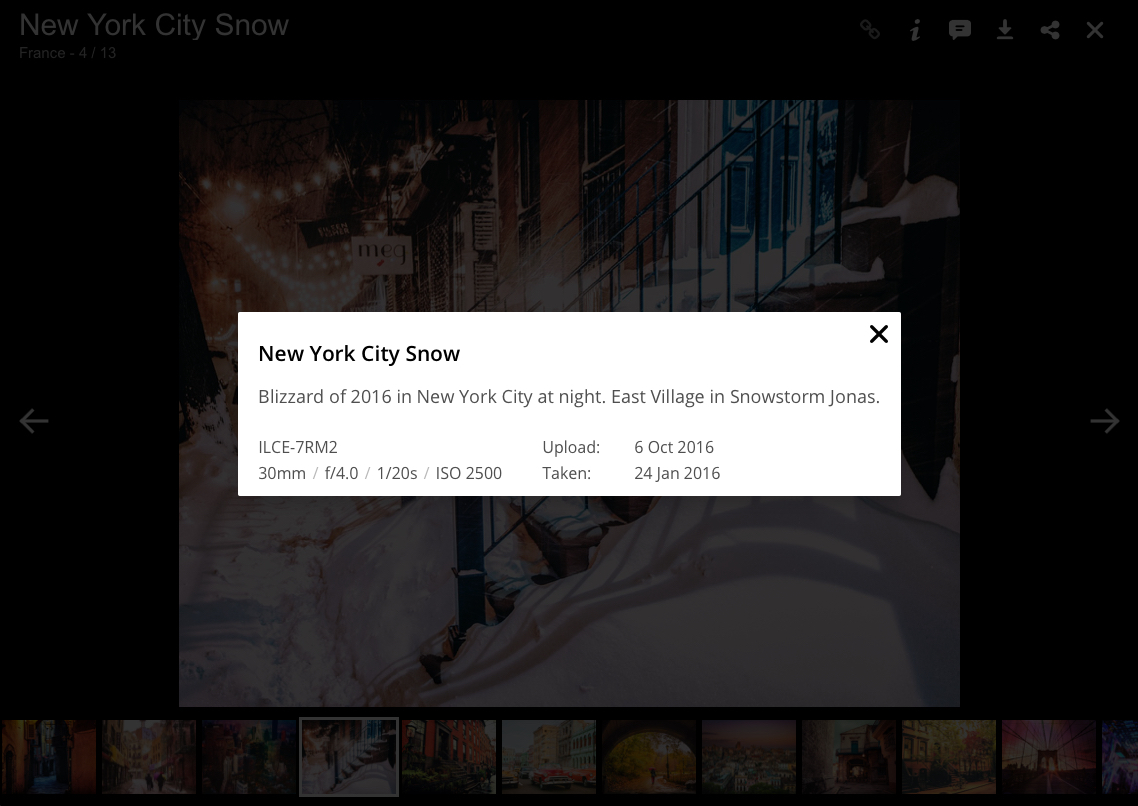Download the photo using download icon
This screenshot has width=1138, height=806.
click(x=1004, y=30)
